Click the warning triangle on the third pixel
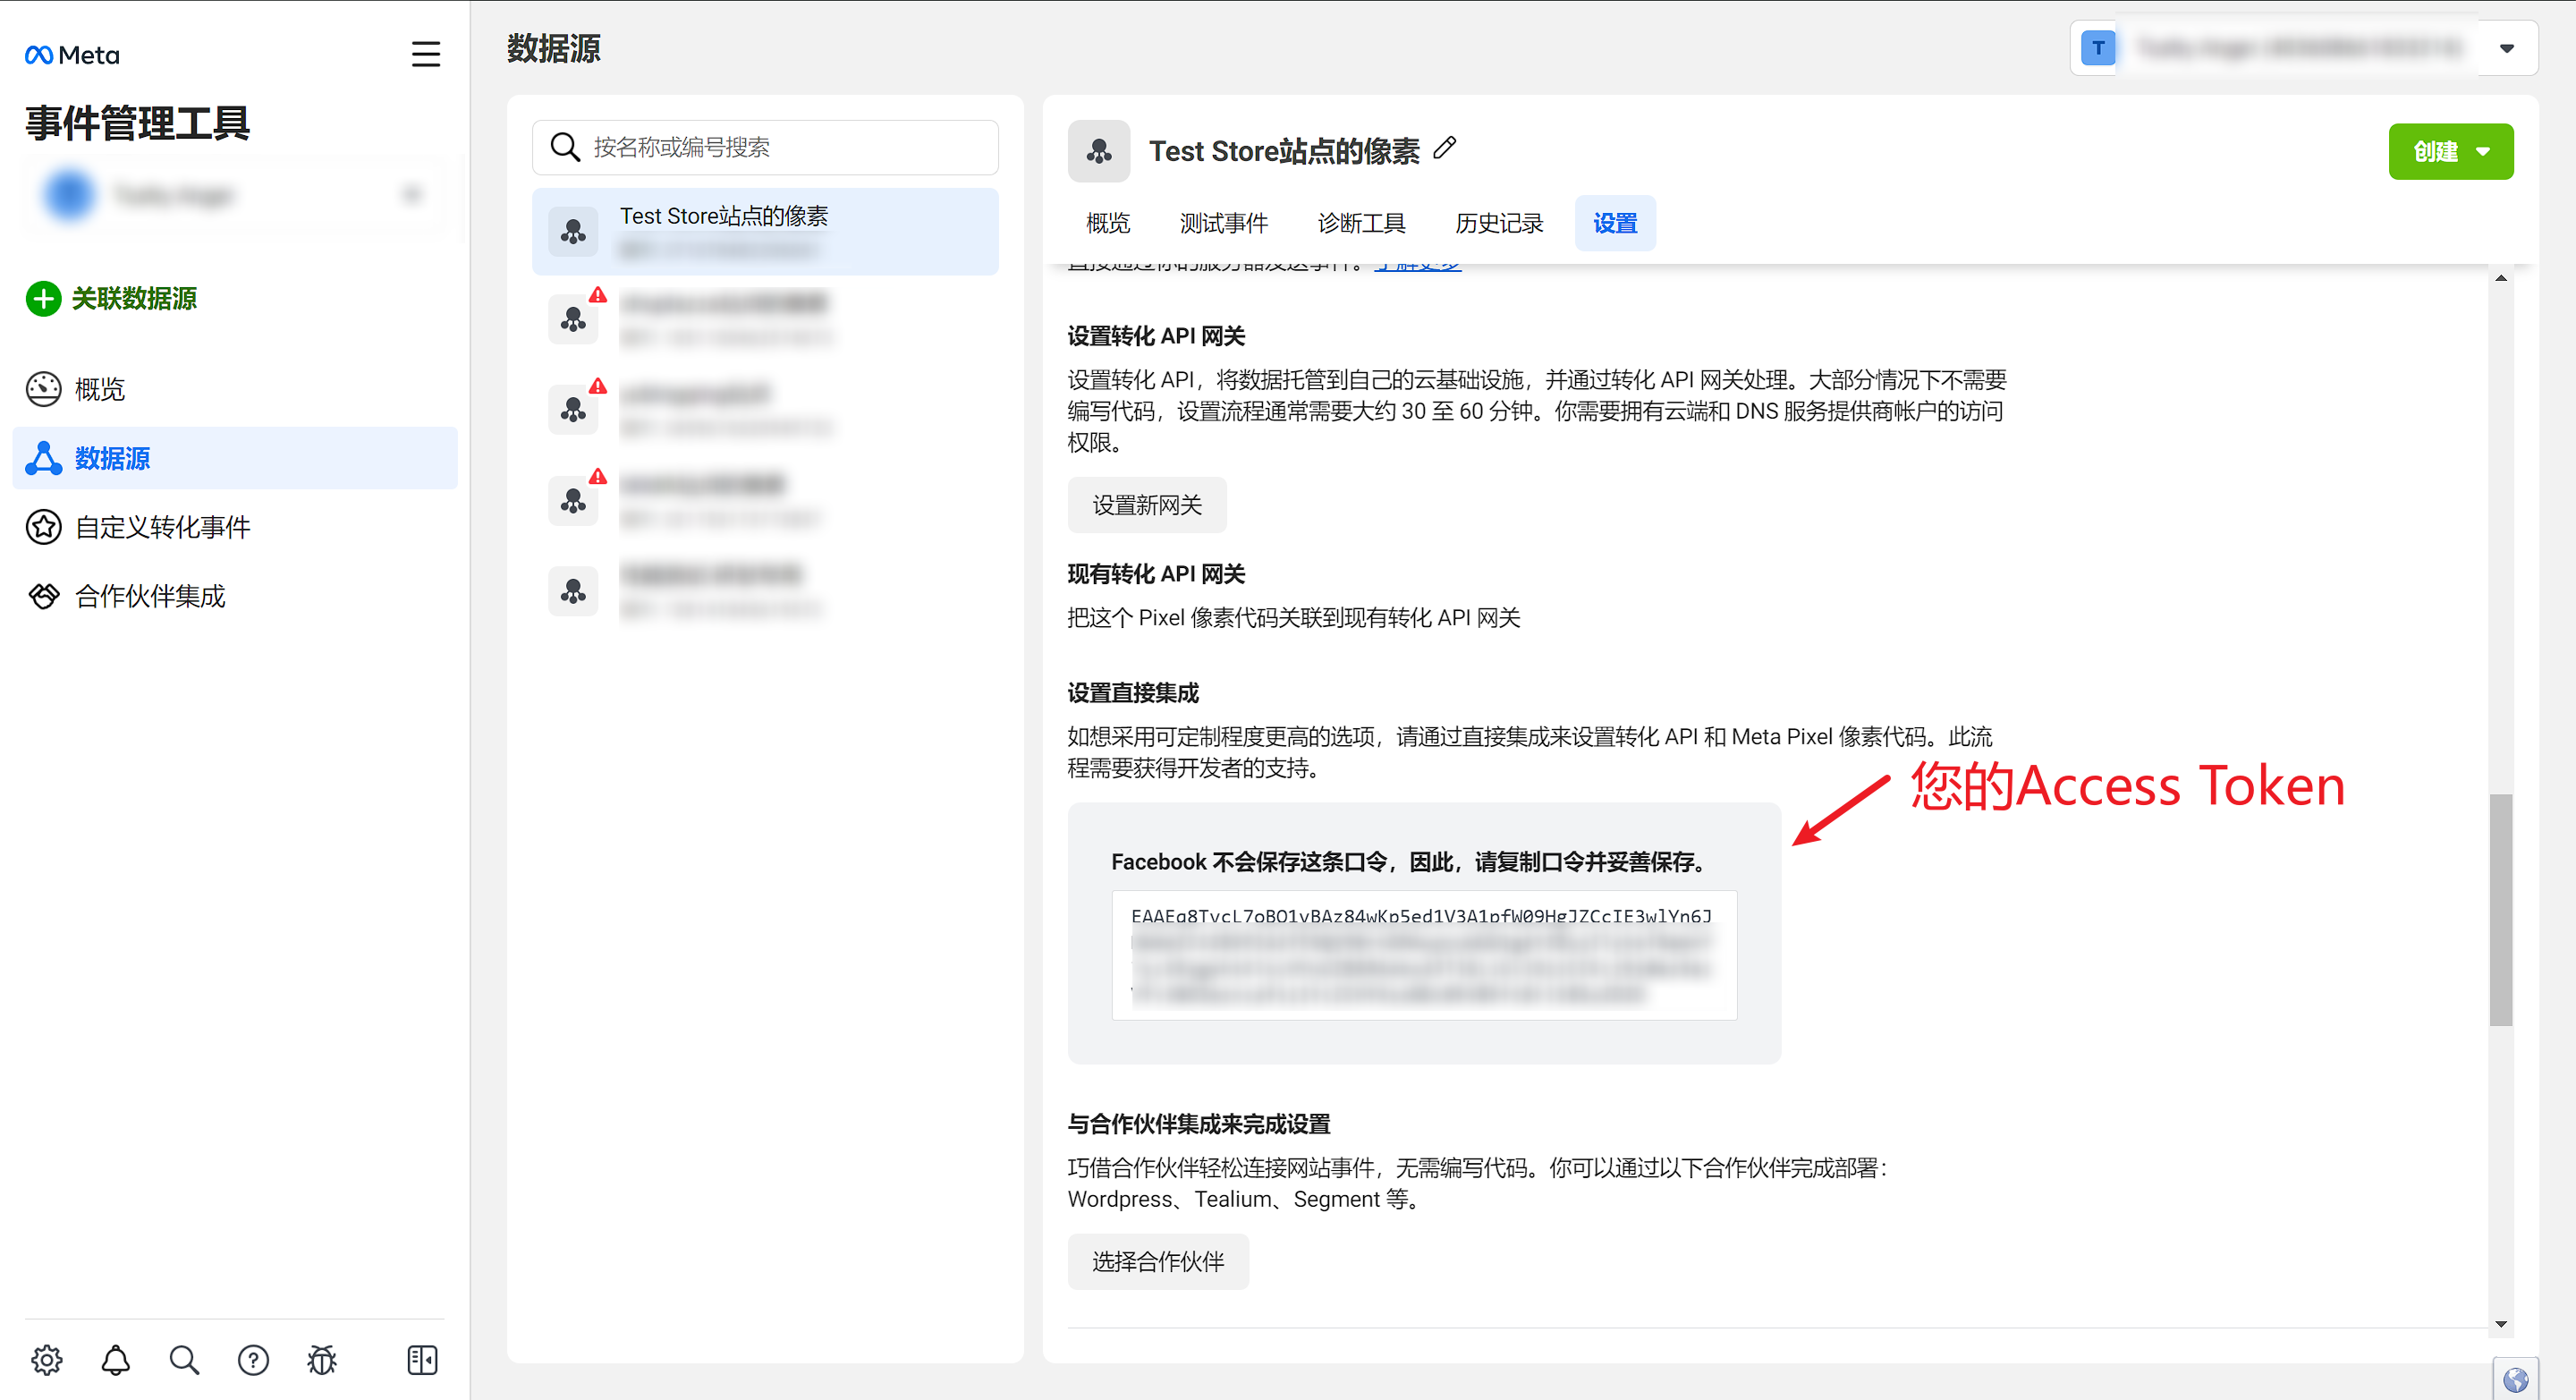The image size is (2576, 1400). point(598,386)
